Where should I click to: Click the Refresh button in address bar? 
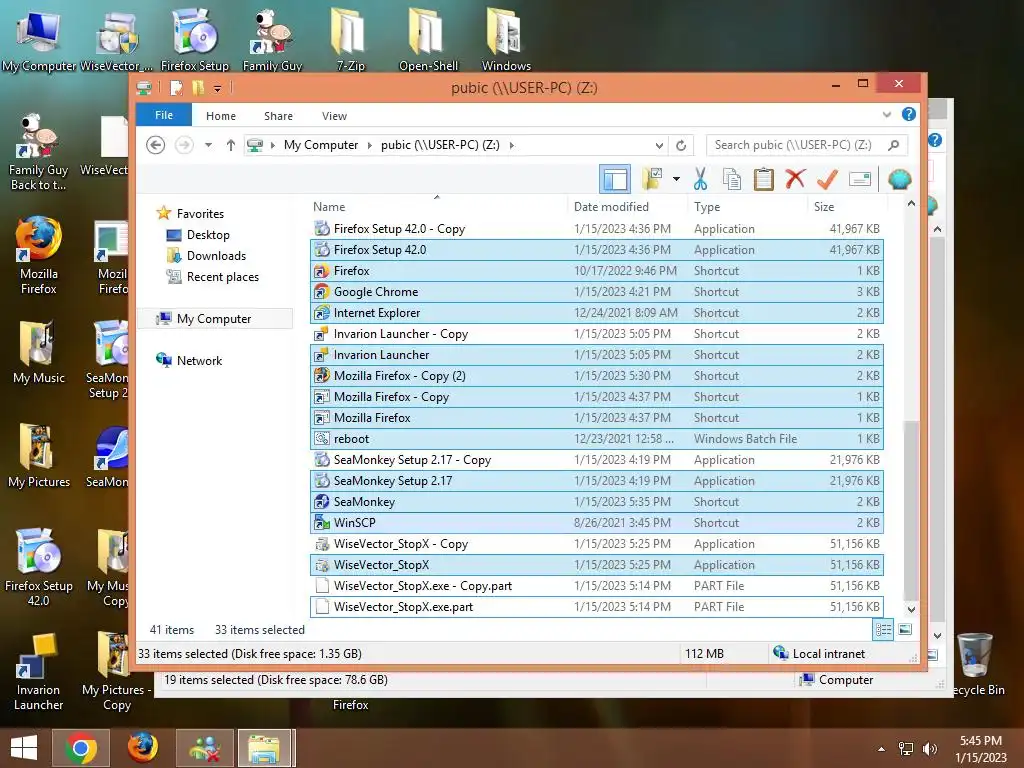coord(681,145)
